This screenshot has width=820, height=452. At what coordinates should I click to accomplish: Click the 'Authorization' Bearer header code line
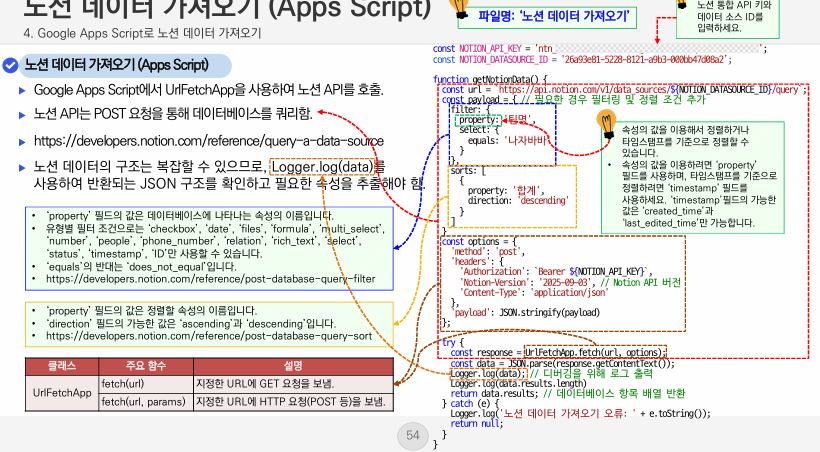tap(556, 272)
